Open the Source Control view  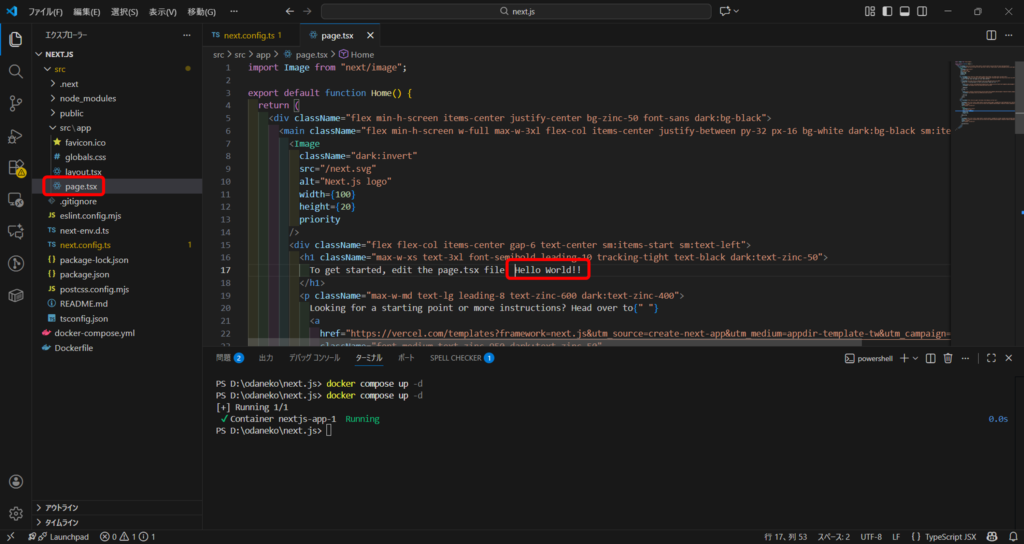[x=16, y=103]
